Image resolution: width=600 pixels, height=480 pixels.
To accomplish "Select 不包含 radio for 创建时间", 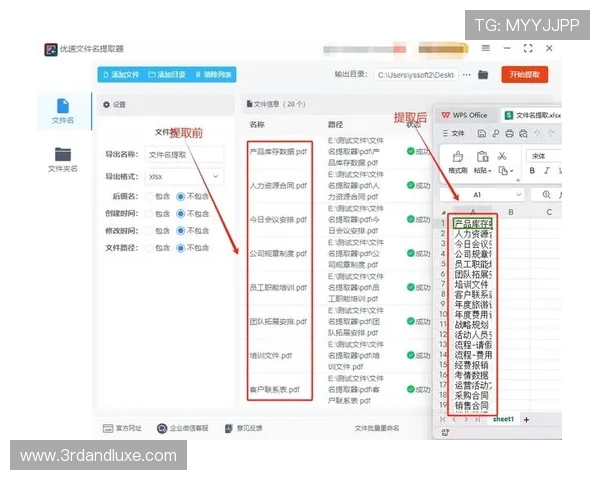I will (x=180, y=214).
